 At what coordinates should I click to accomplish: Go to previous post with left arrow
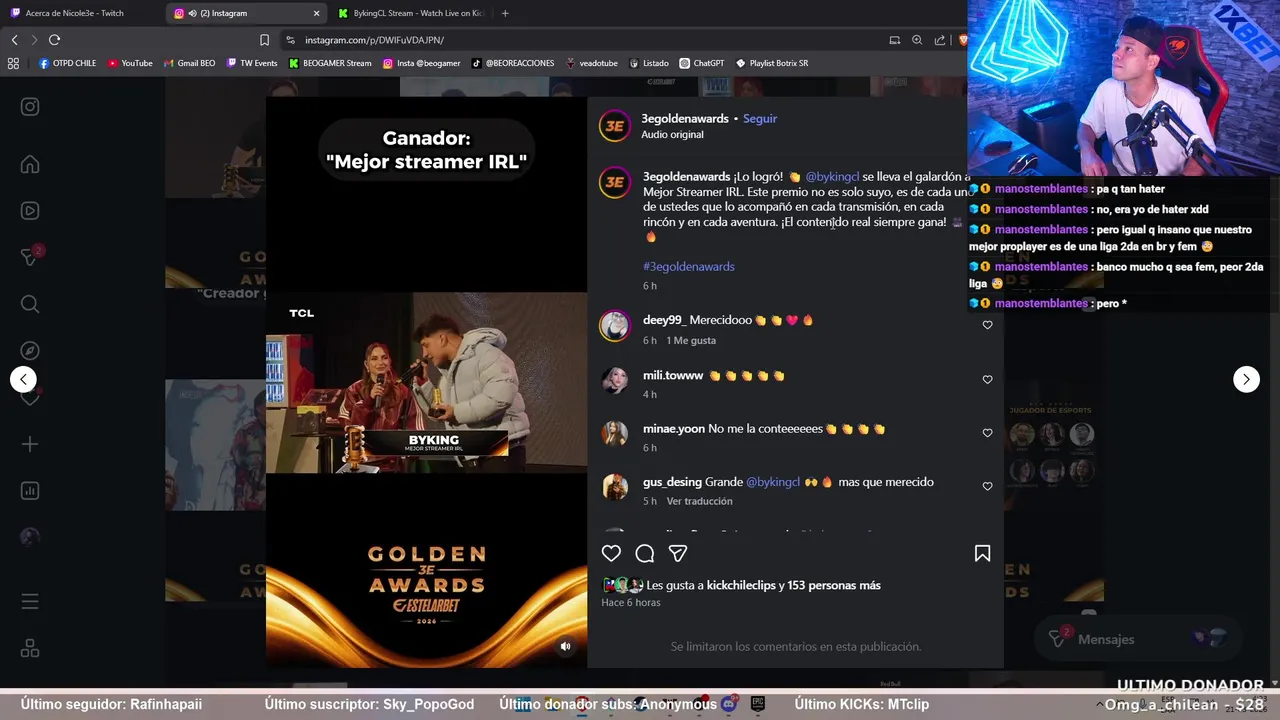coord(23,379)
